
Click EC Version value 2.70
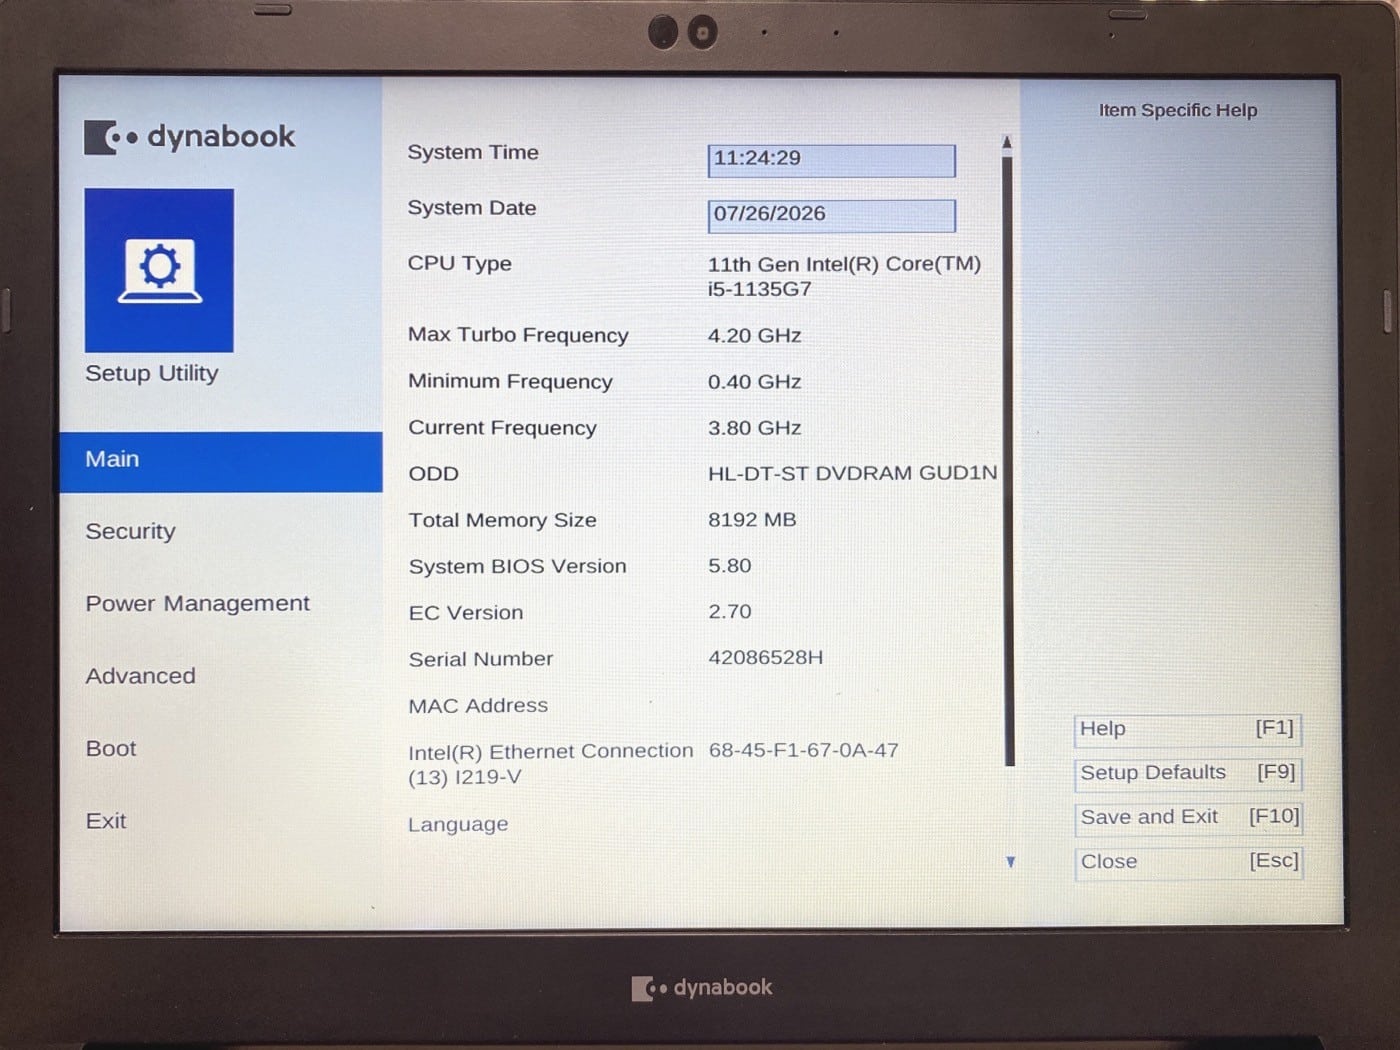pyautogui.click(x=730, y=612)
